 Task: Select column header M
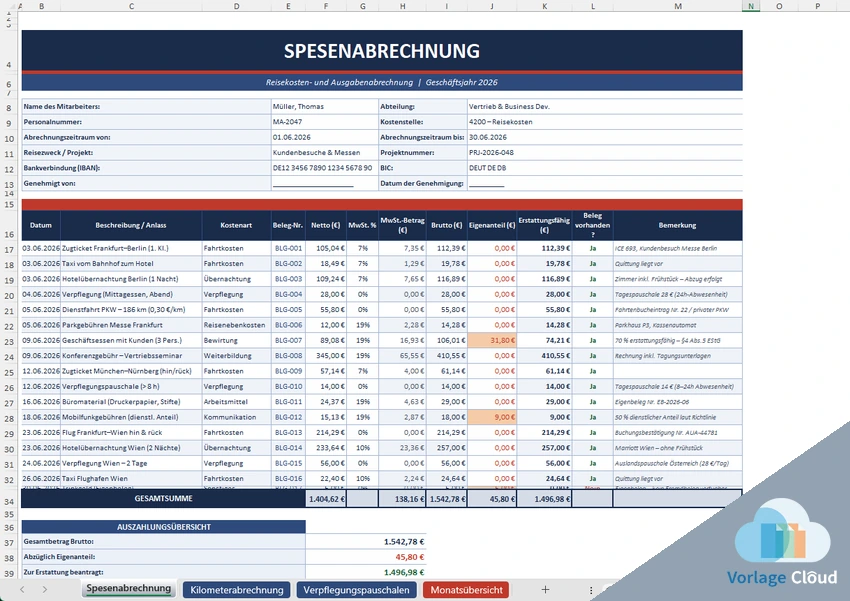(x=678, y=6)
